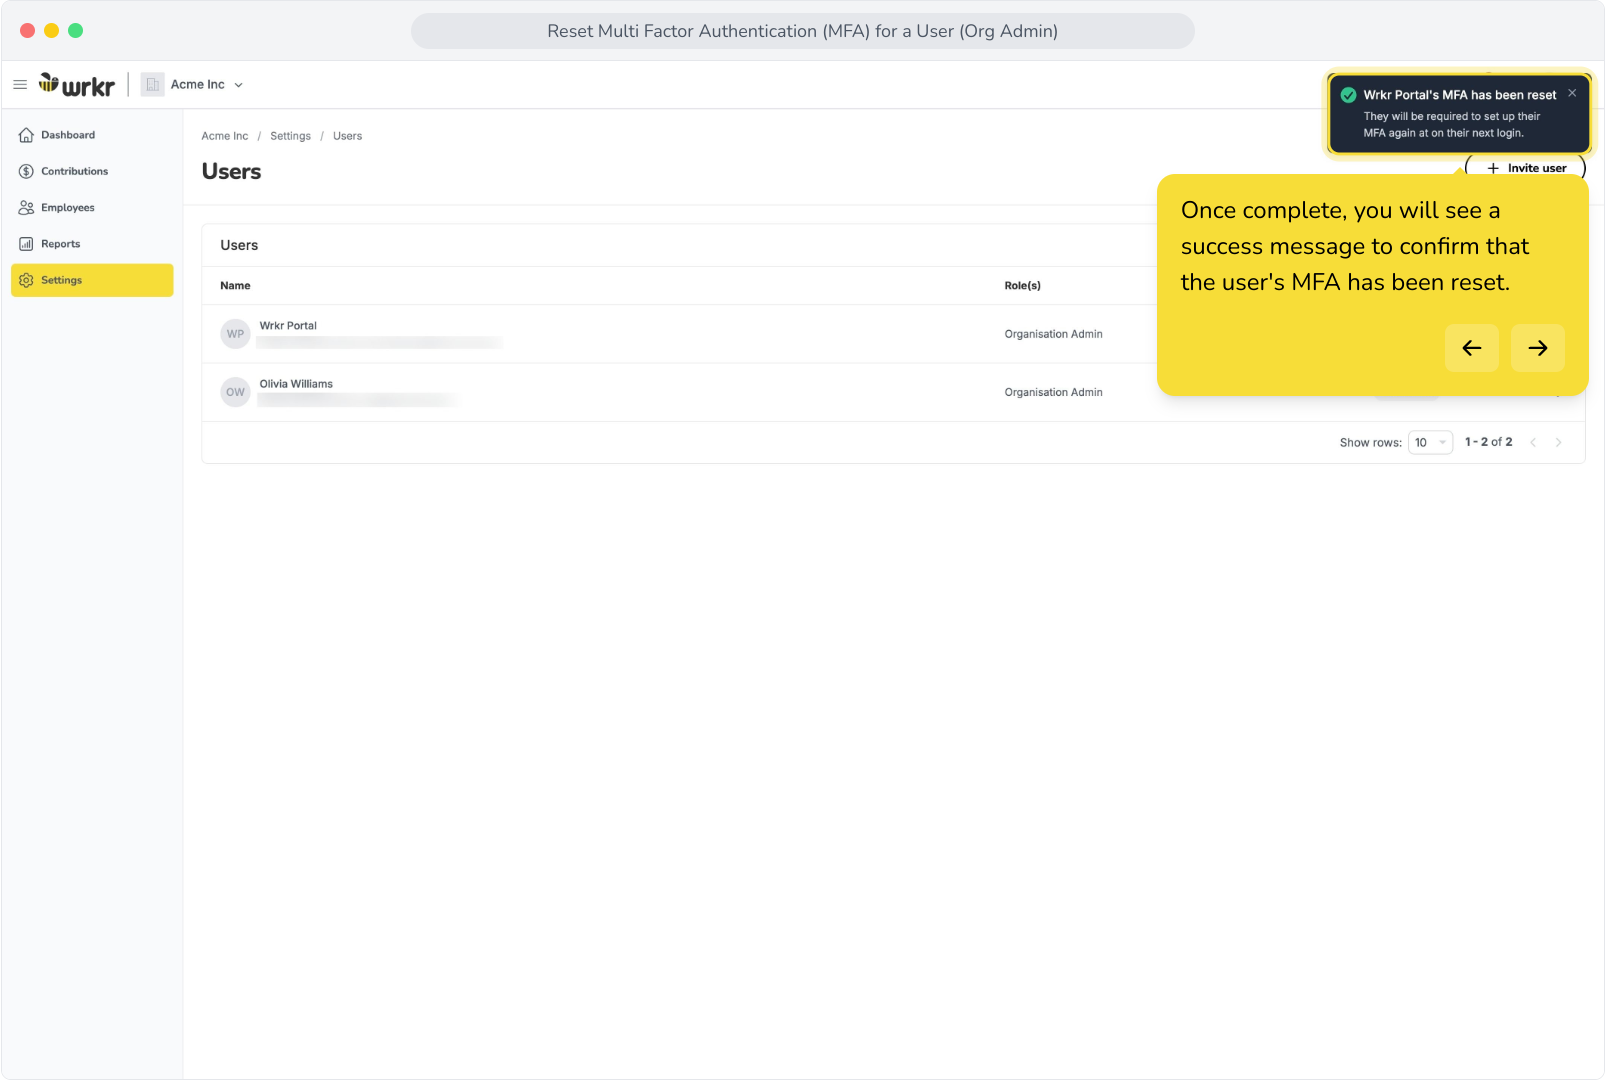Image resolution: width=1606 pixels, height=1080 pixels.
Task: Select Settings in the sidebar
Action: (92, 280)
